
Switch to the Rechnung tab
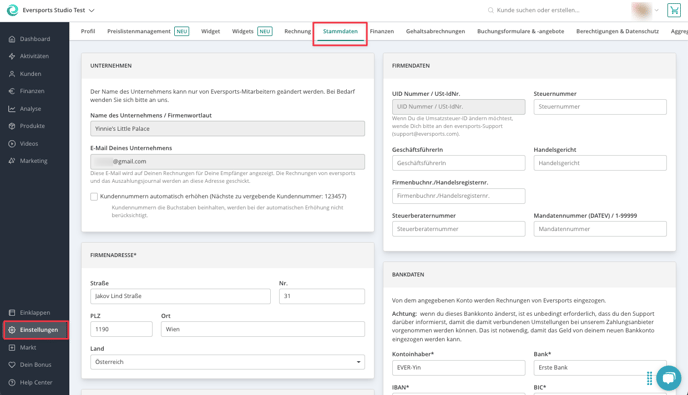297,31
